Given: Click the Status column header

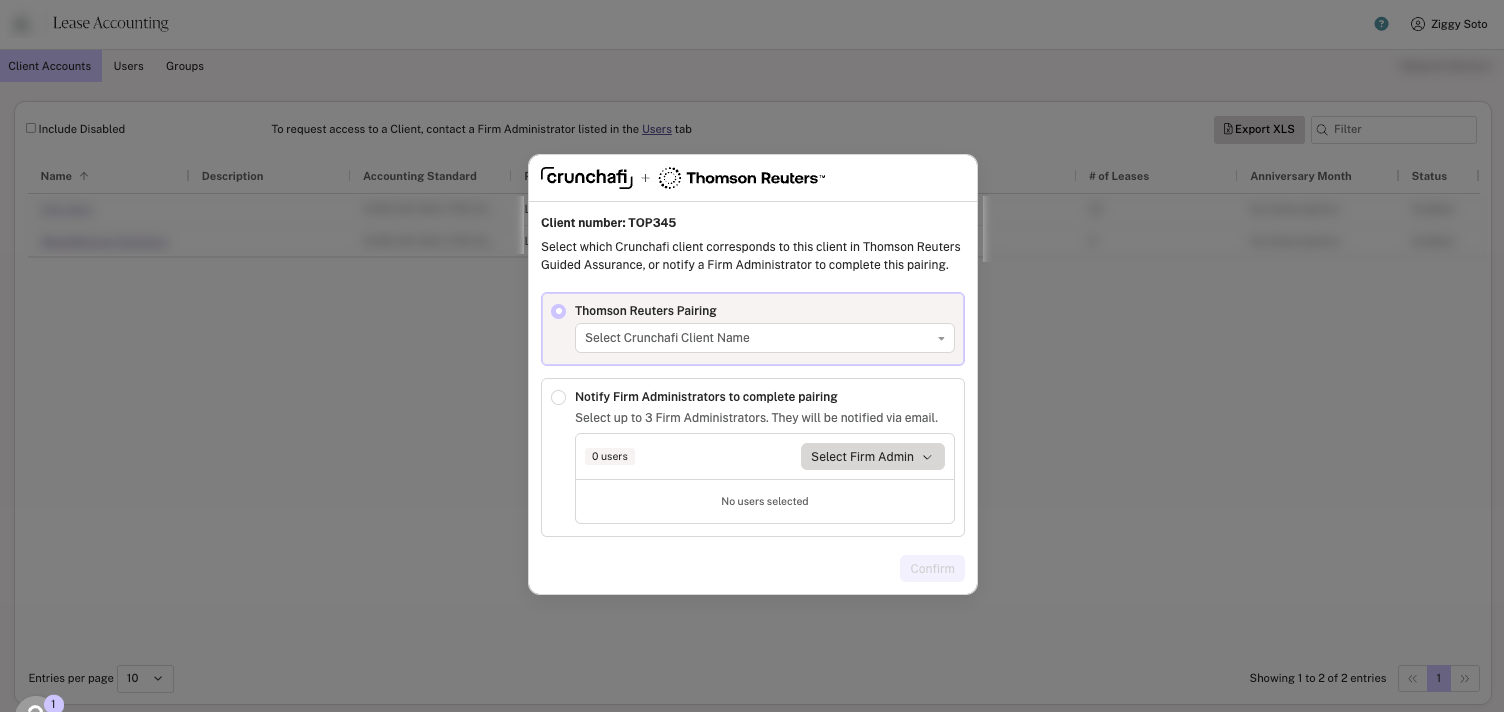Looking at the screenshot, I should pos(1429,176).
